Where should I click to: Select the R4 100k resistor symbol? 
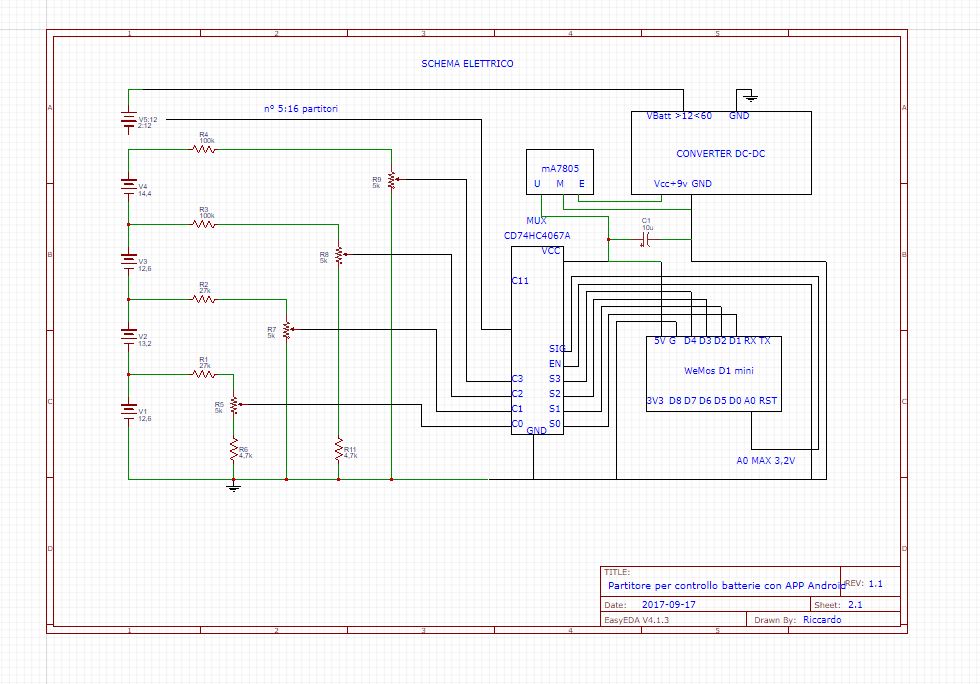coord(204,149)
